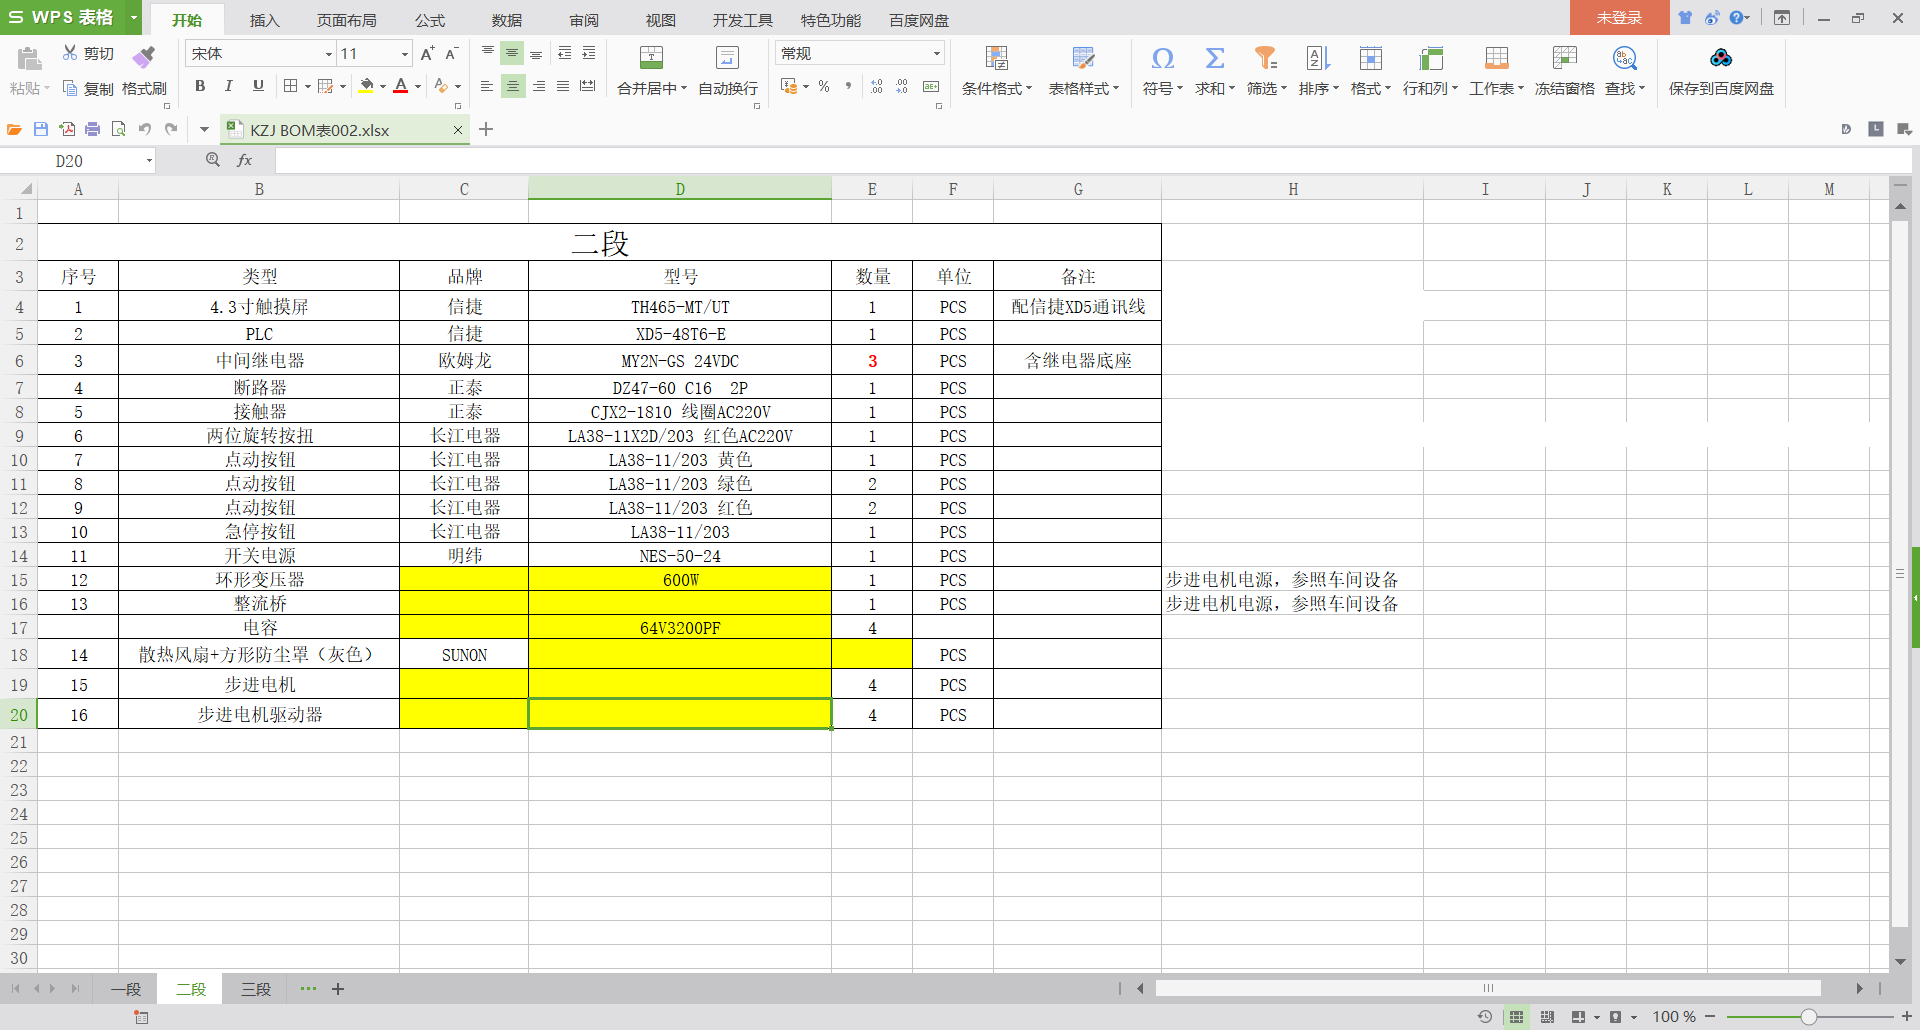The height and width of the screenshot is (1030, 1920).
Task: Toggle Bold formatting
Action: click(x=200, y=86)
